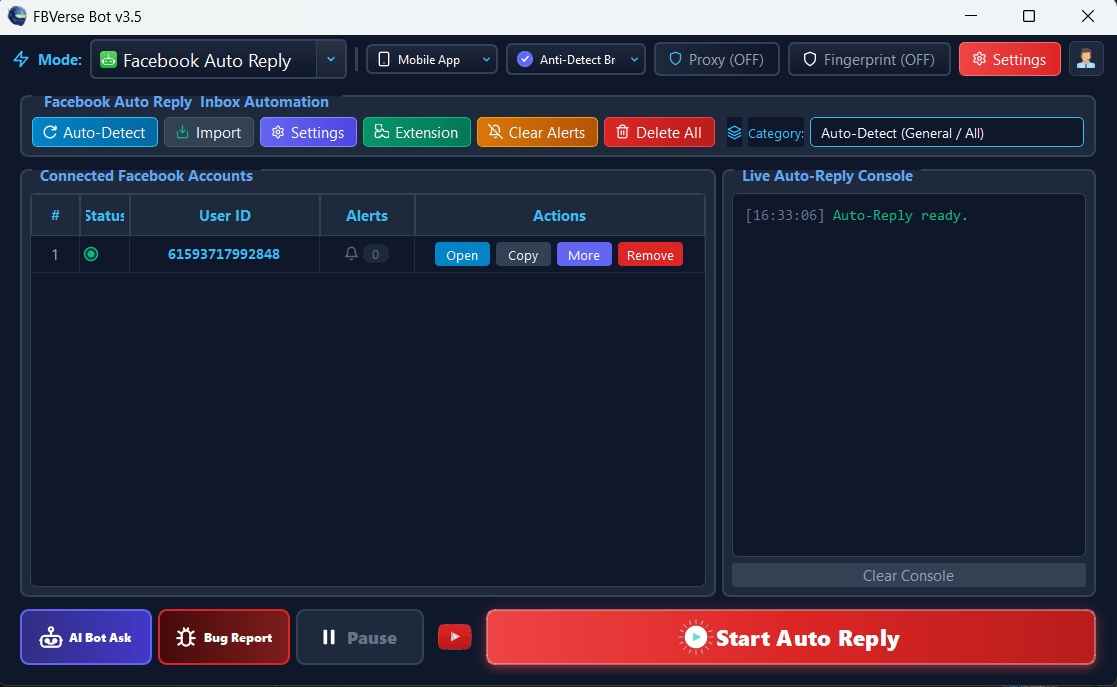1117x687 pixels.
Task: Pause the auto reply
Action: coord(360,637)
